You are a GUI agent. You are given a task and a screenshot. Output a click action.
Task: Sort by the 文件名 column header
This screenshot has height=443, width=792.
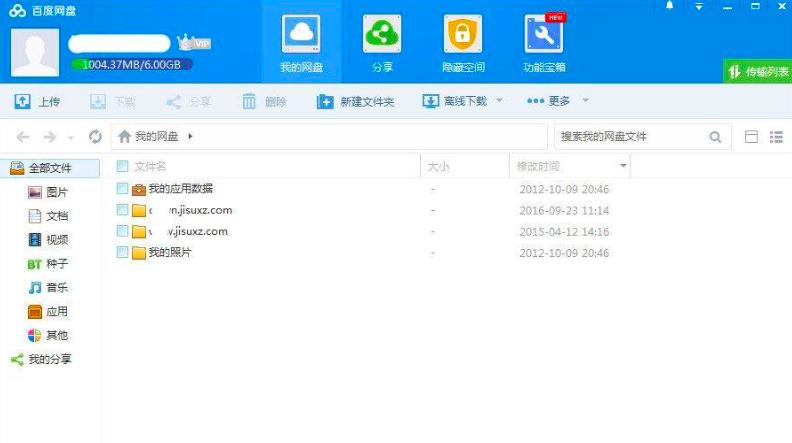pyautogui.click(x=150, y=166)
